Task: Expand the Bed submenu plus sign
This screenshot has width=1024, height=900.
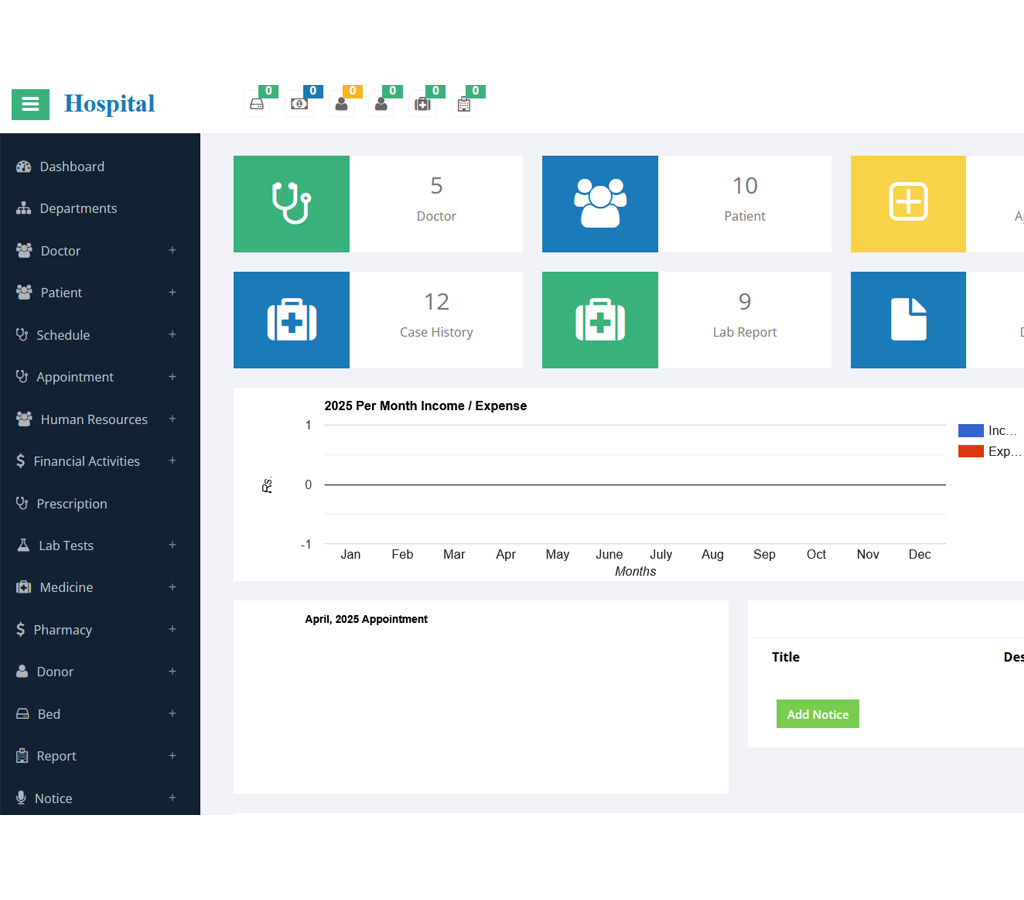Action: pyautogui.click(x=172, y=713)
